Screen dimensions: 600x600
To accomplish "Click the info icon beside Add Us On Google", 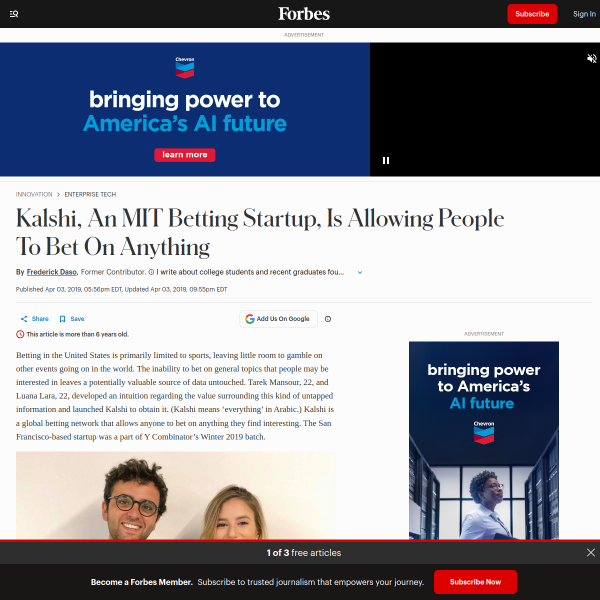I will click(328, 319).
